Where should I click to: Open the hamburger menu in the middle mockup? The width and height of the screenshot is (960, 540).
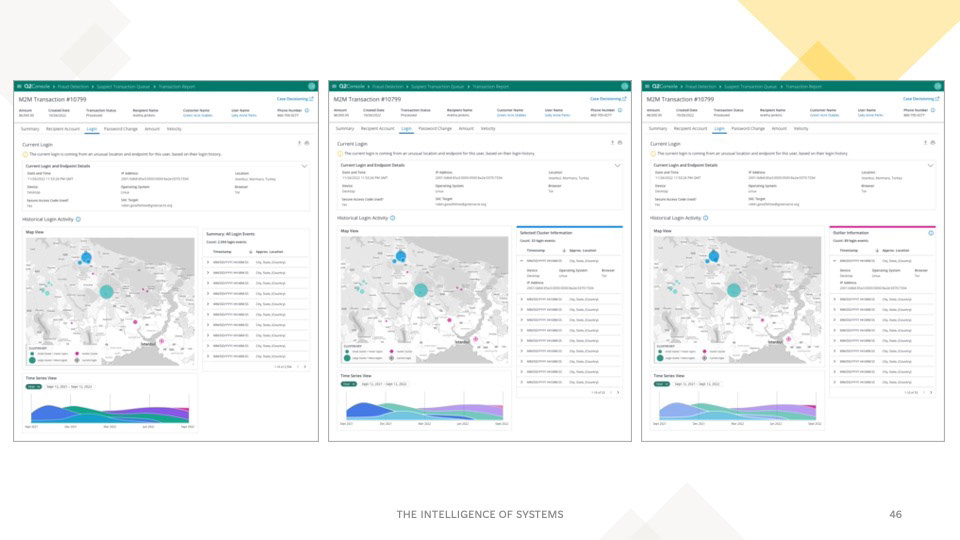tap(334, 86)
